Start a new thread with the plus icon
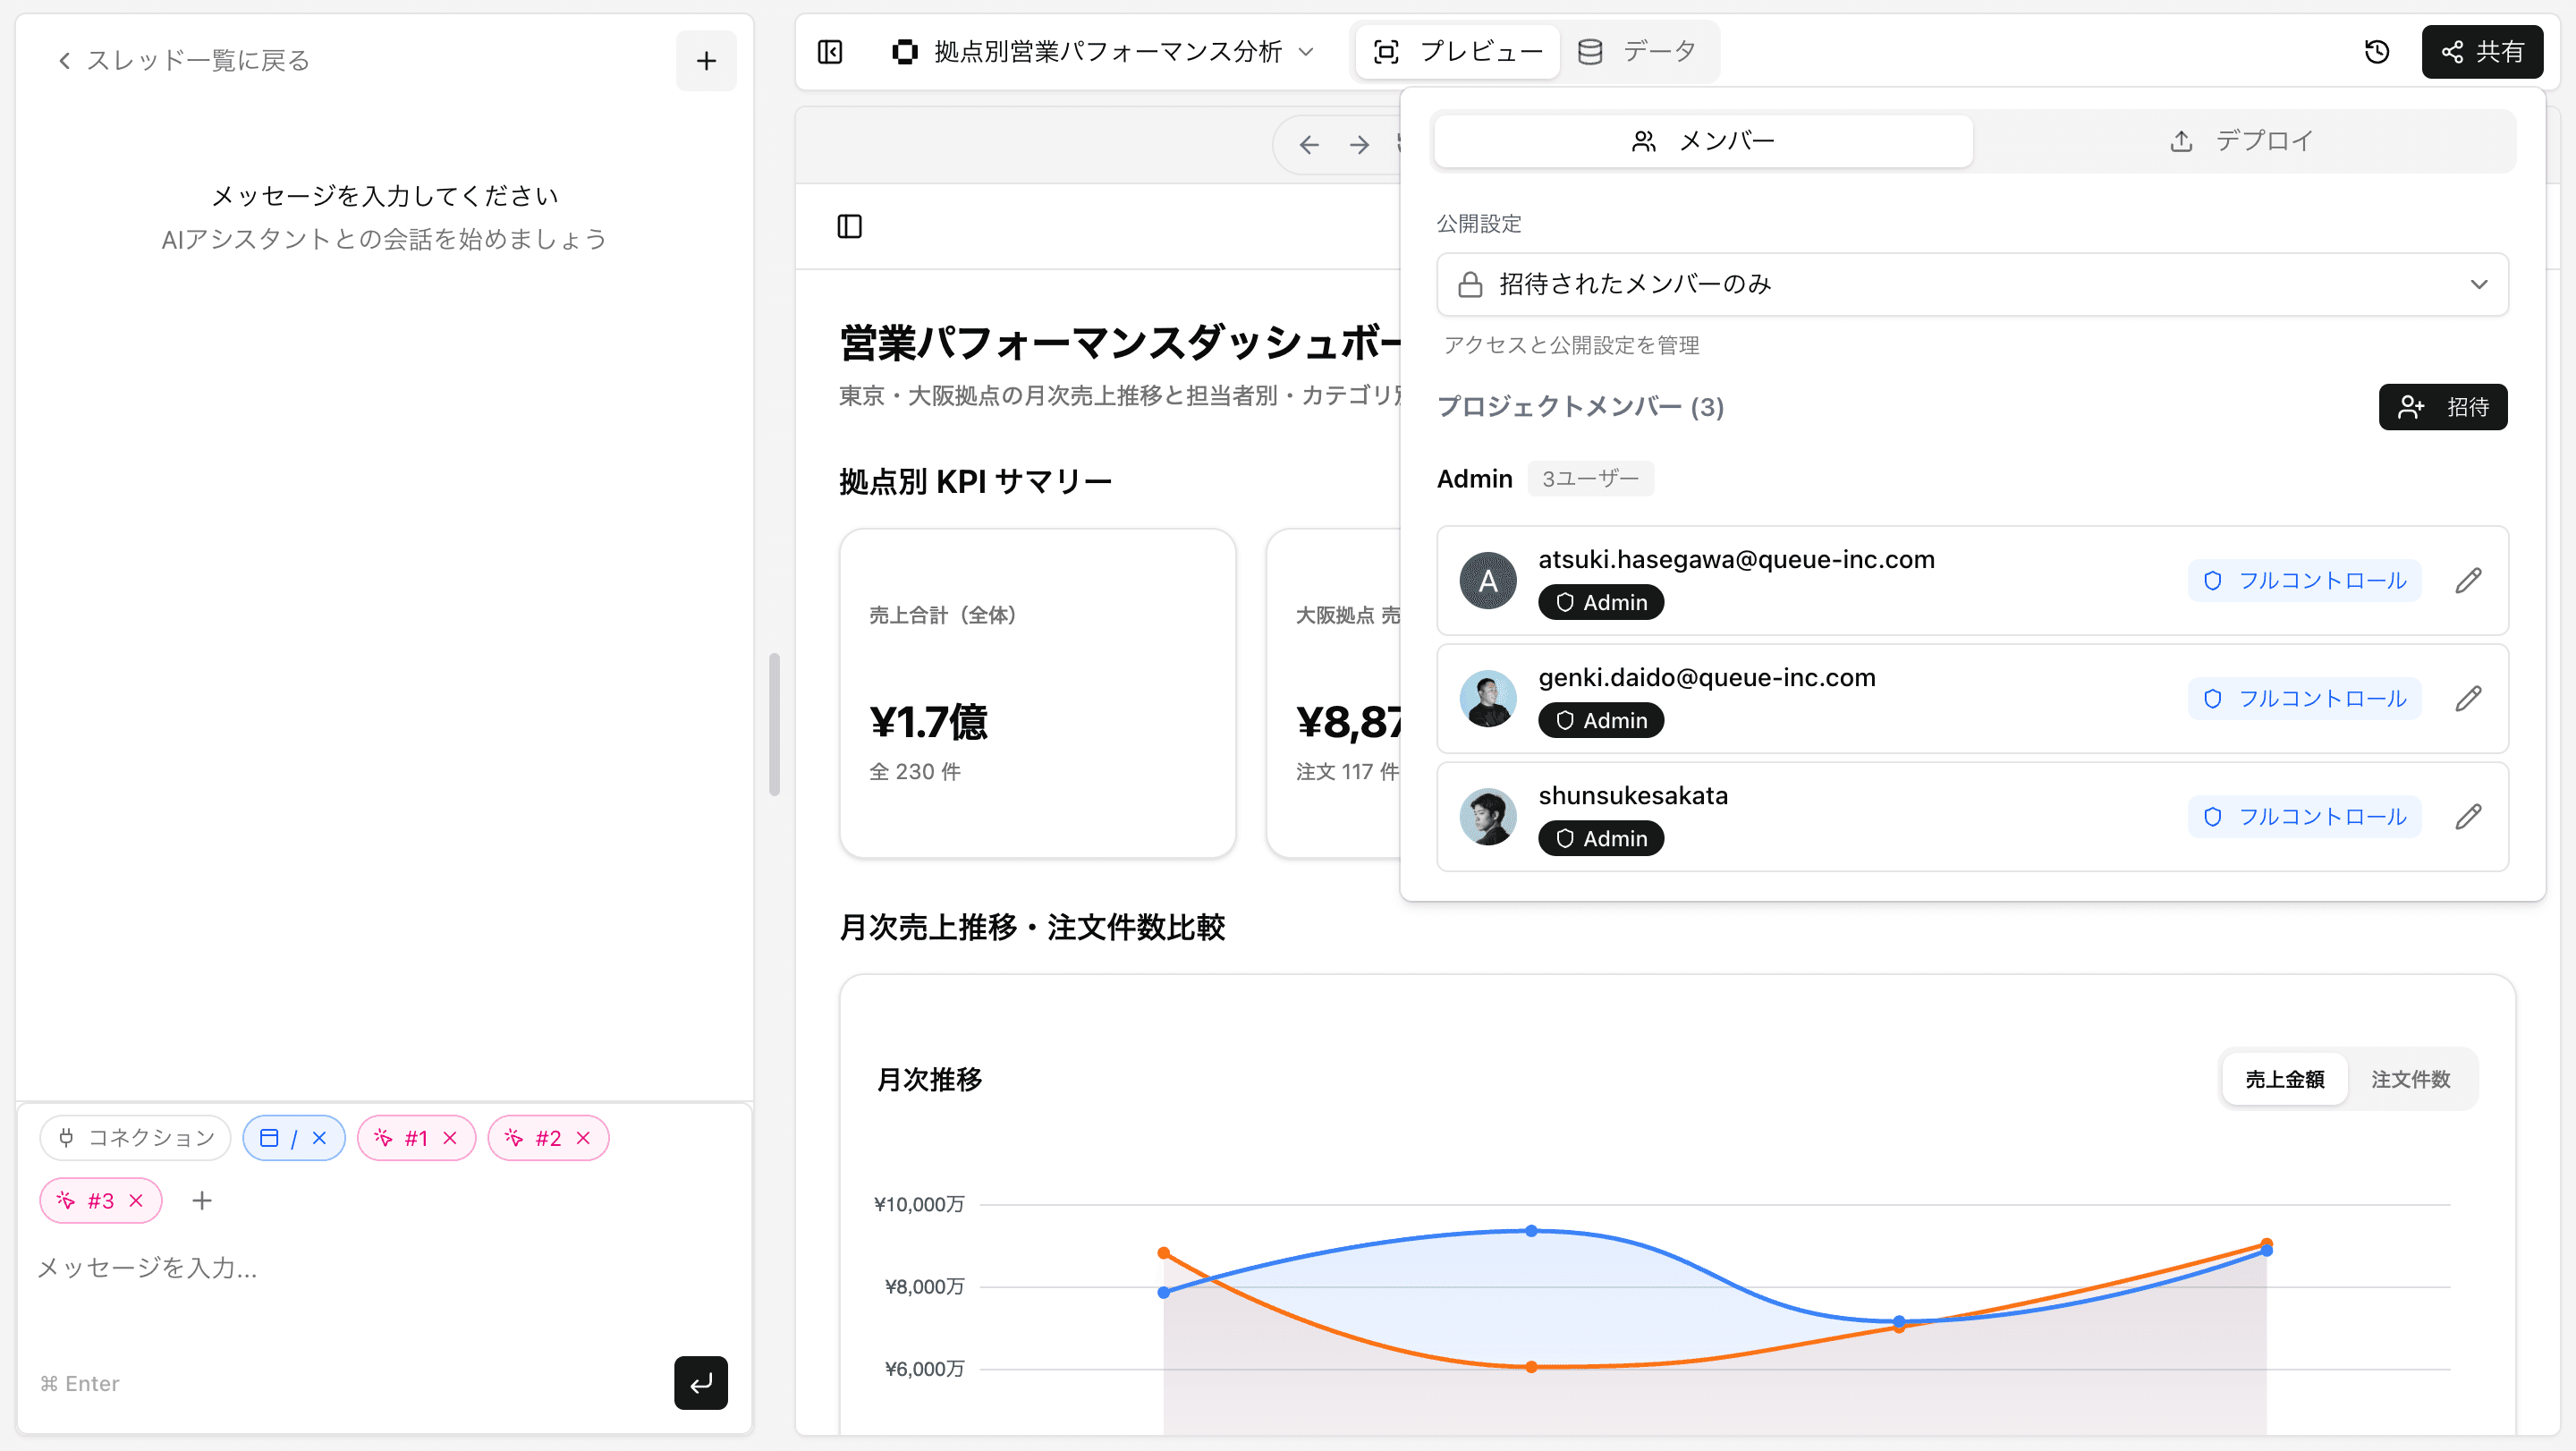 tap(706, 61)
